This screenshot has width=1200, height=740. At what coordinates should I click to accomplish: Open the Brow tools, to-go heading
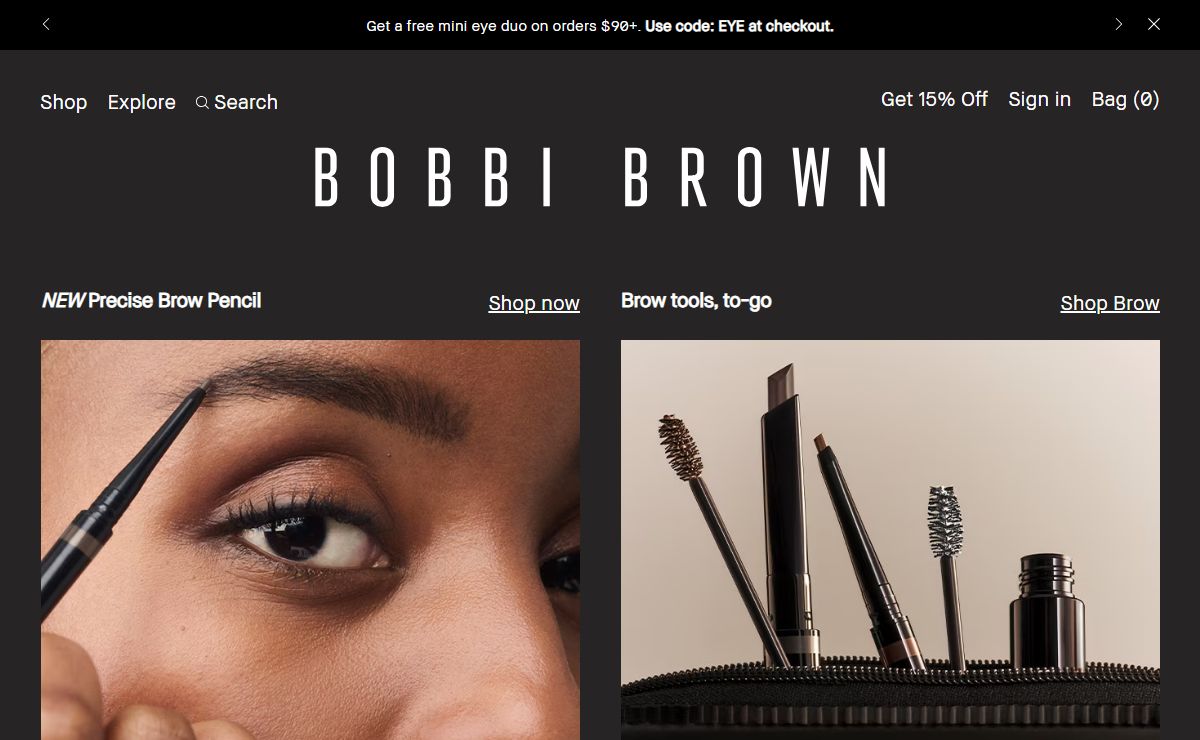click(x=696, y=300)
